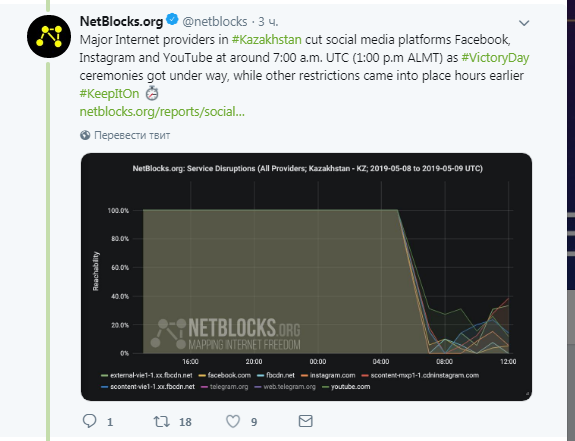Open the NetBlocks profile avatar

tap(49, 36)
